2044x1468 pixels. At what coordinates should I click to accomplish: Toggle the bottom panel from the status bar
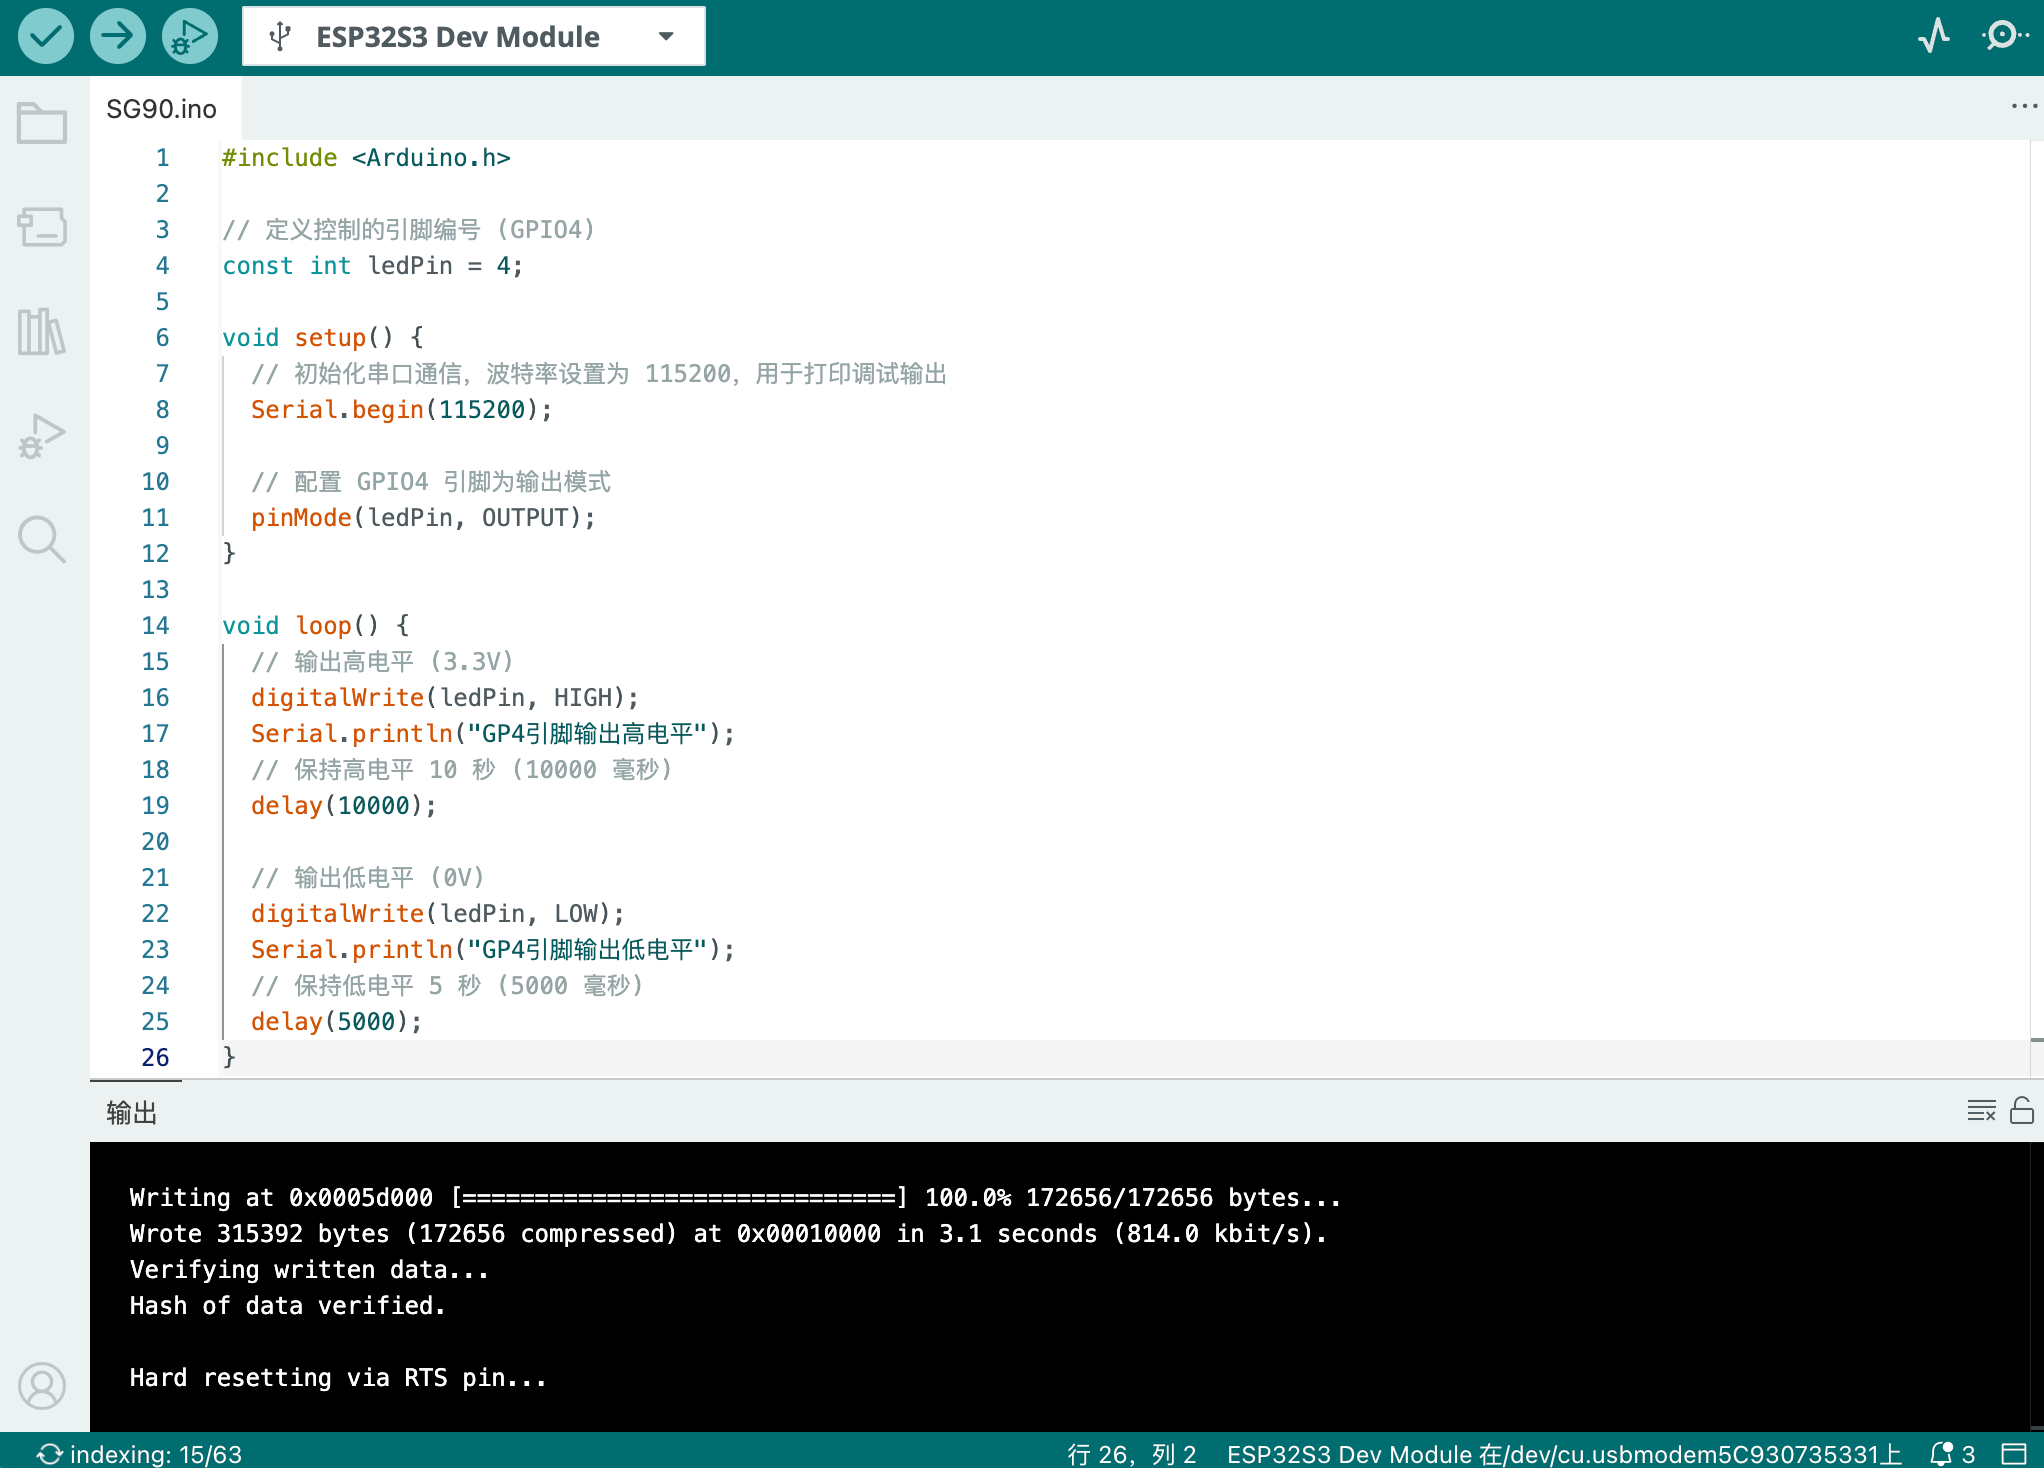[x=2014, y=1453]
